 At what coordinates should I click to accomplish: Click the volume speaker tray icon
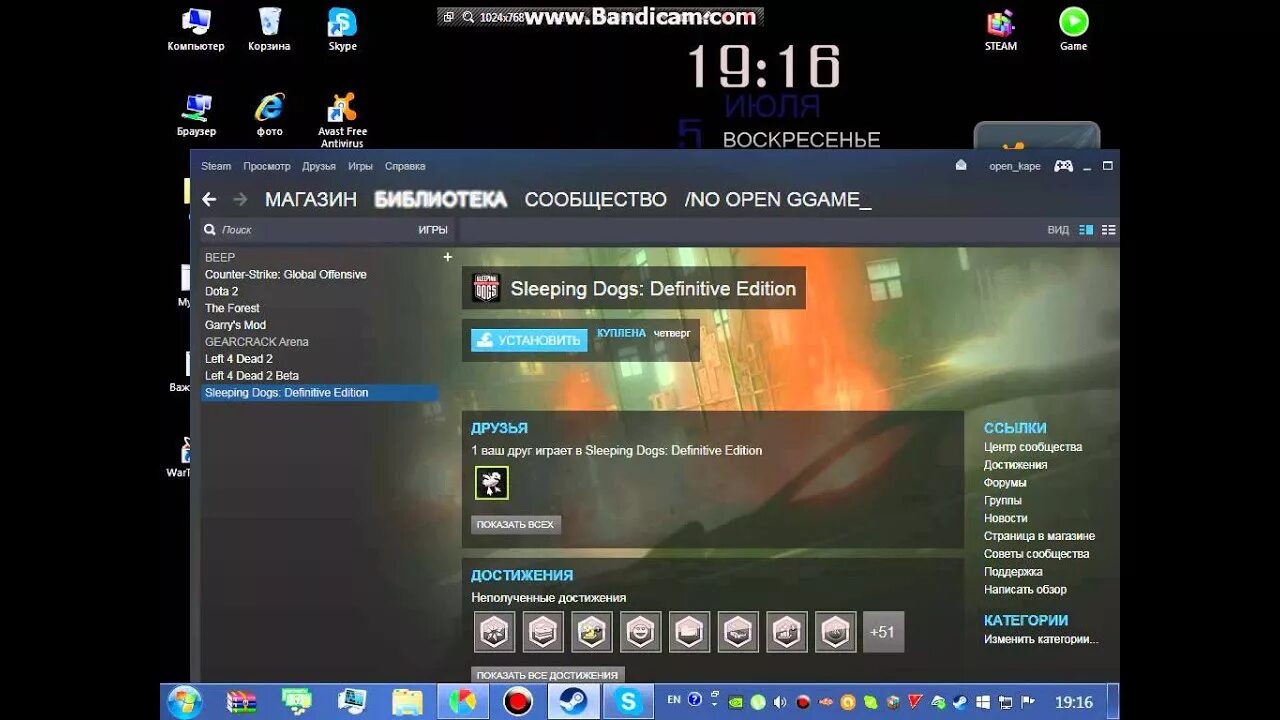(779, 702)
